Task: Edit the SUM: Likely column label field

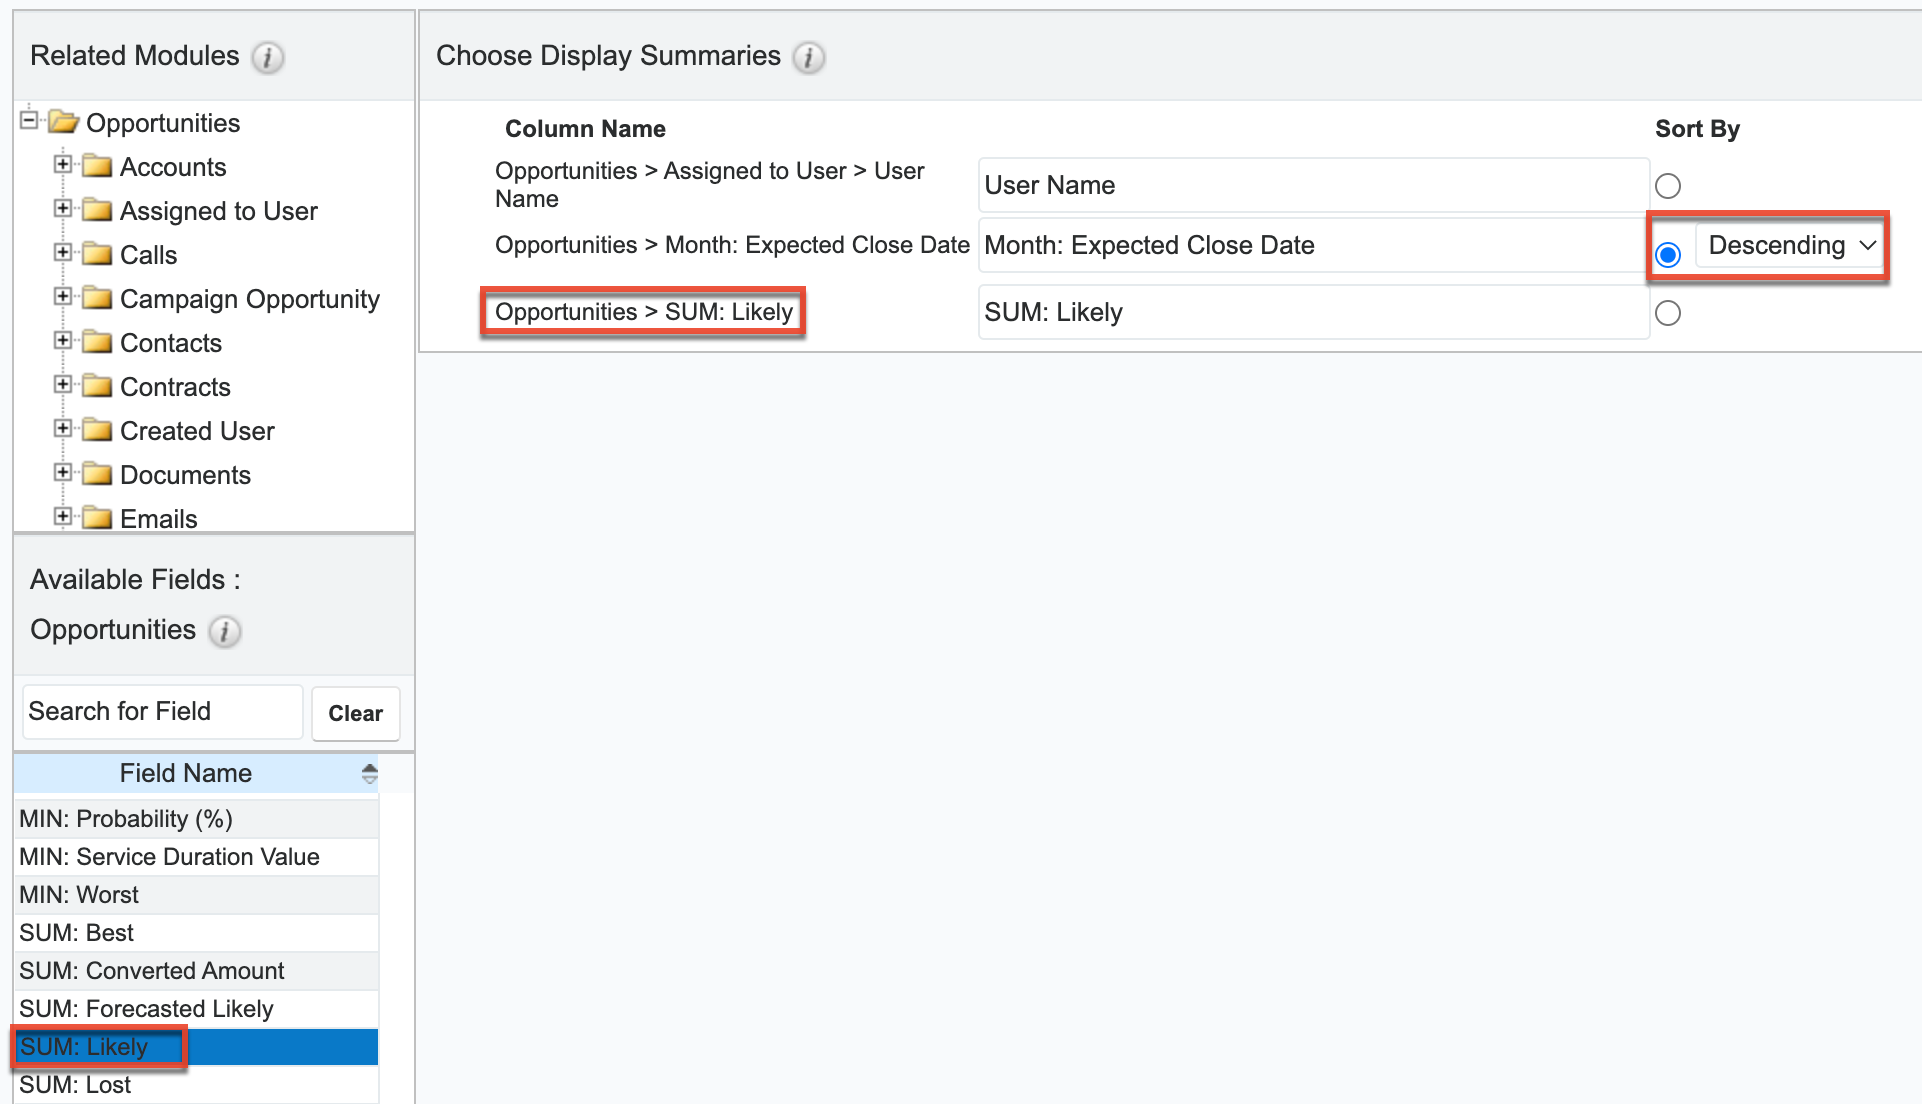Action: pyautogui.click(x=1312, y=313)
